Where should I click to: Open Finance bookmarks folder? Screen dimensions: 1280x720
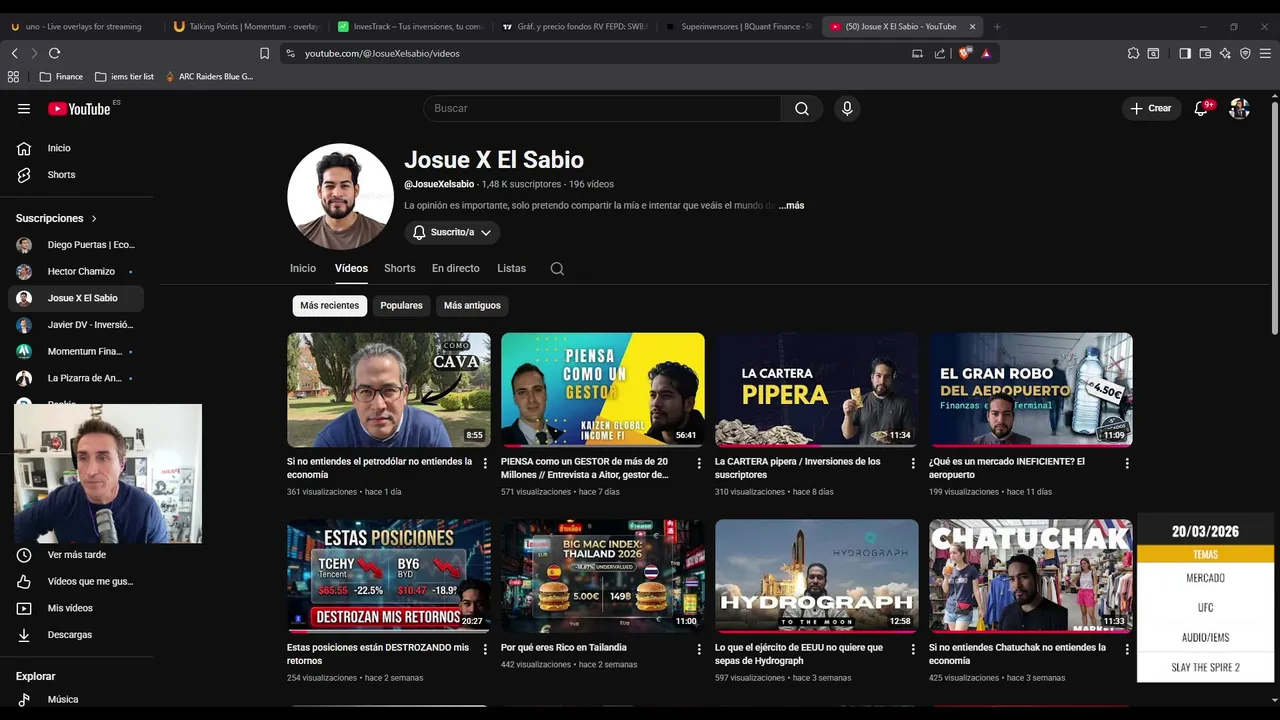click(x=61, y=76)
